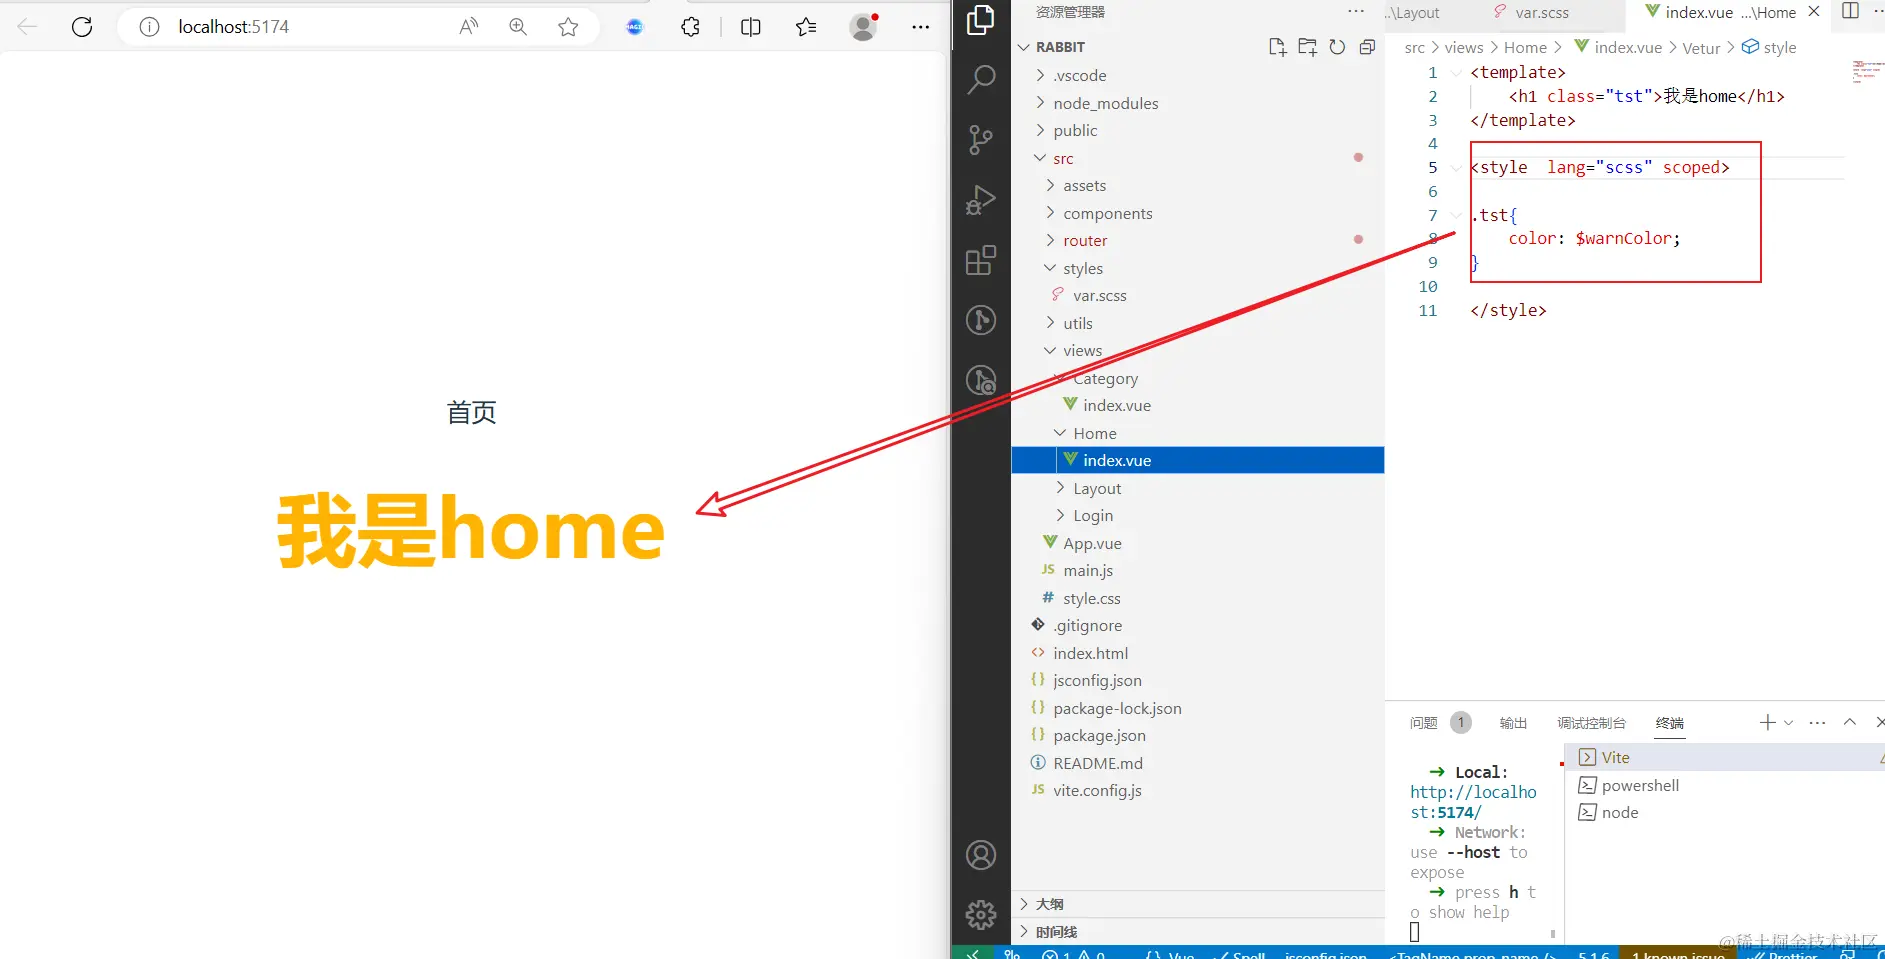Select the node terminal instance
1885x959 pixels.
click(1725, 813)
